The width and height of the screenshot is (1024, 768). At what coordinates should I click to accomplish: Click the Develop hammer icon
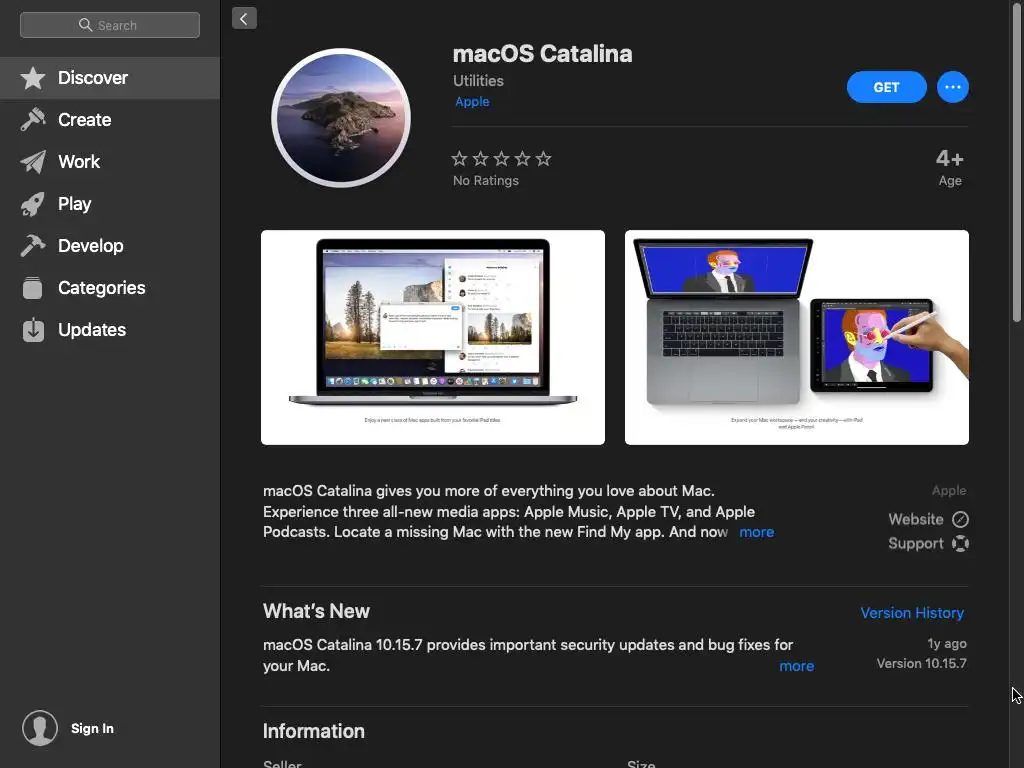pos(33,246)
